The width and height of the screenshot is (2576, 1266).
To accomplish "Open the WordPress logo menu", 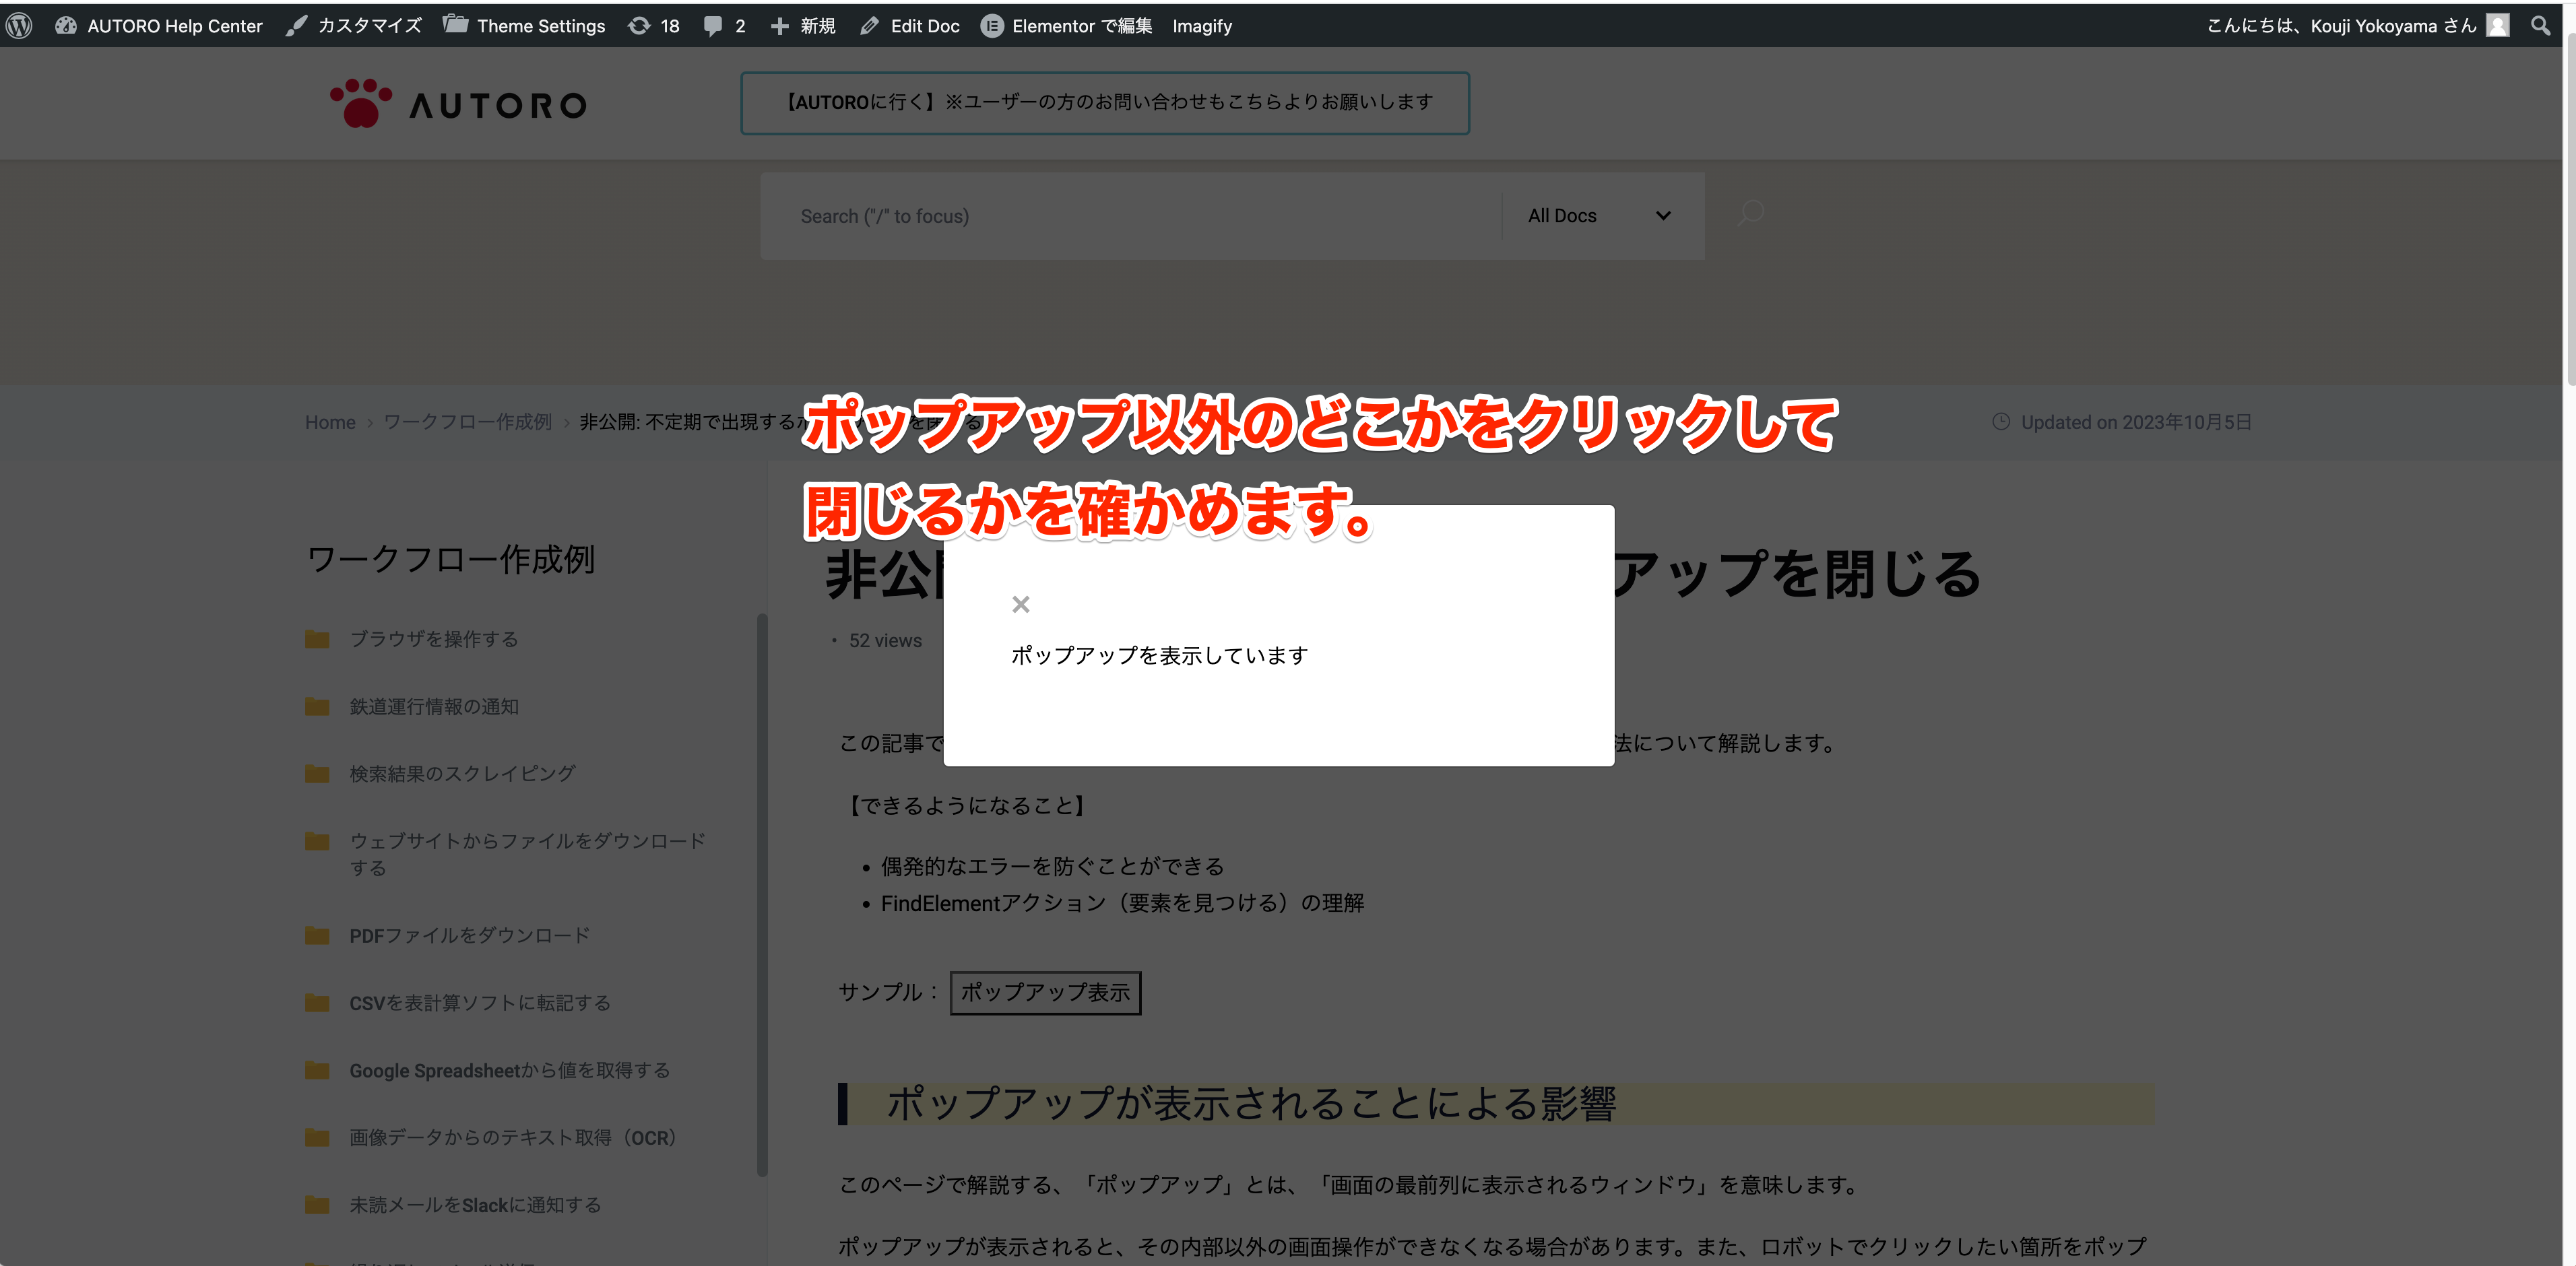I will click(x=20, y=25).
